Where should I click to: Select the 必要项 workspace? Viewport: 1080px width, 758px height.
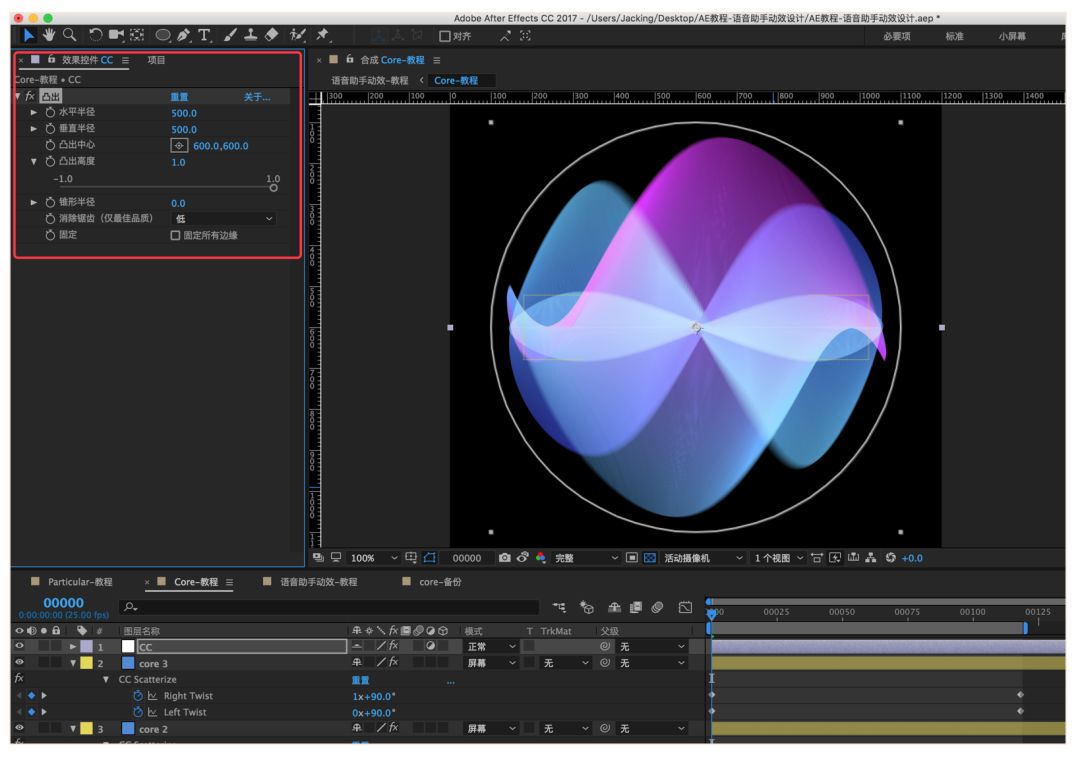[897, 36]
